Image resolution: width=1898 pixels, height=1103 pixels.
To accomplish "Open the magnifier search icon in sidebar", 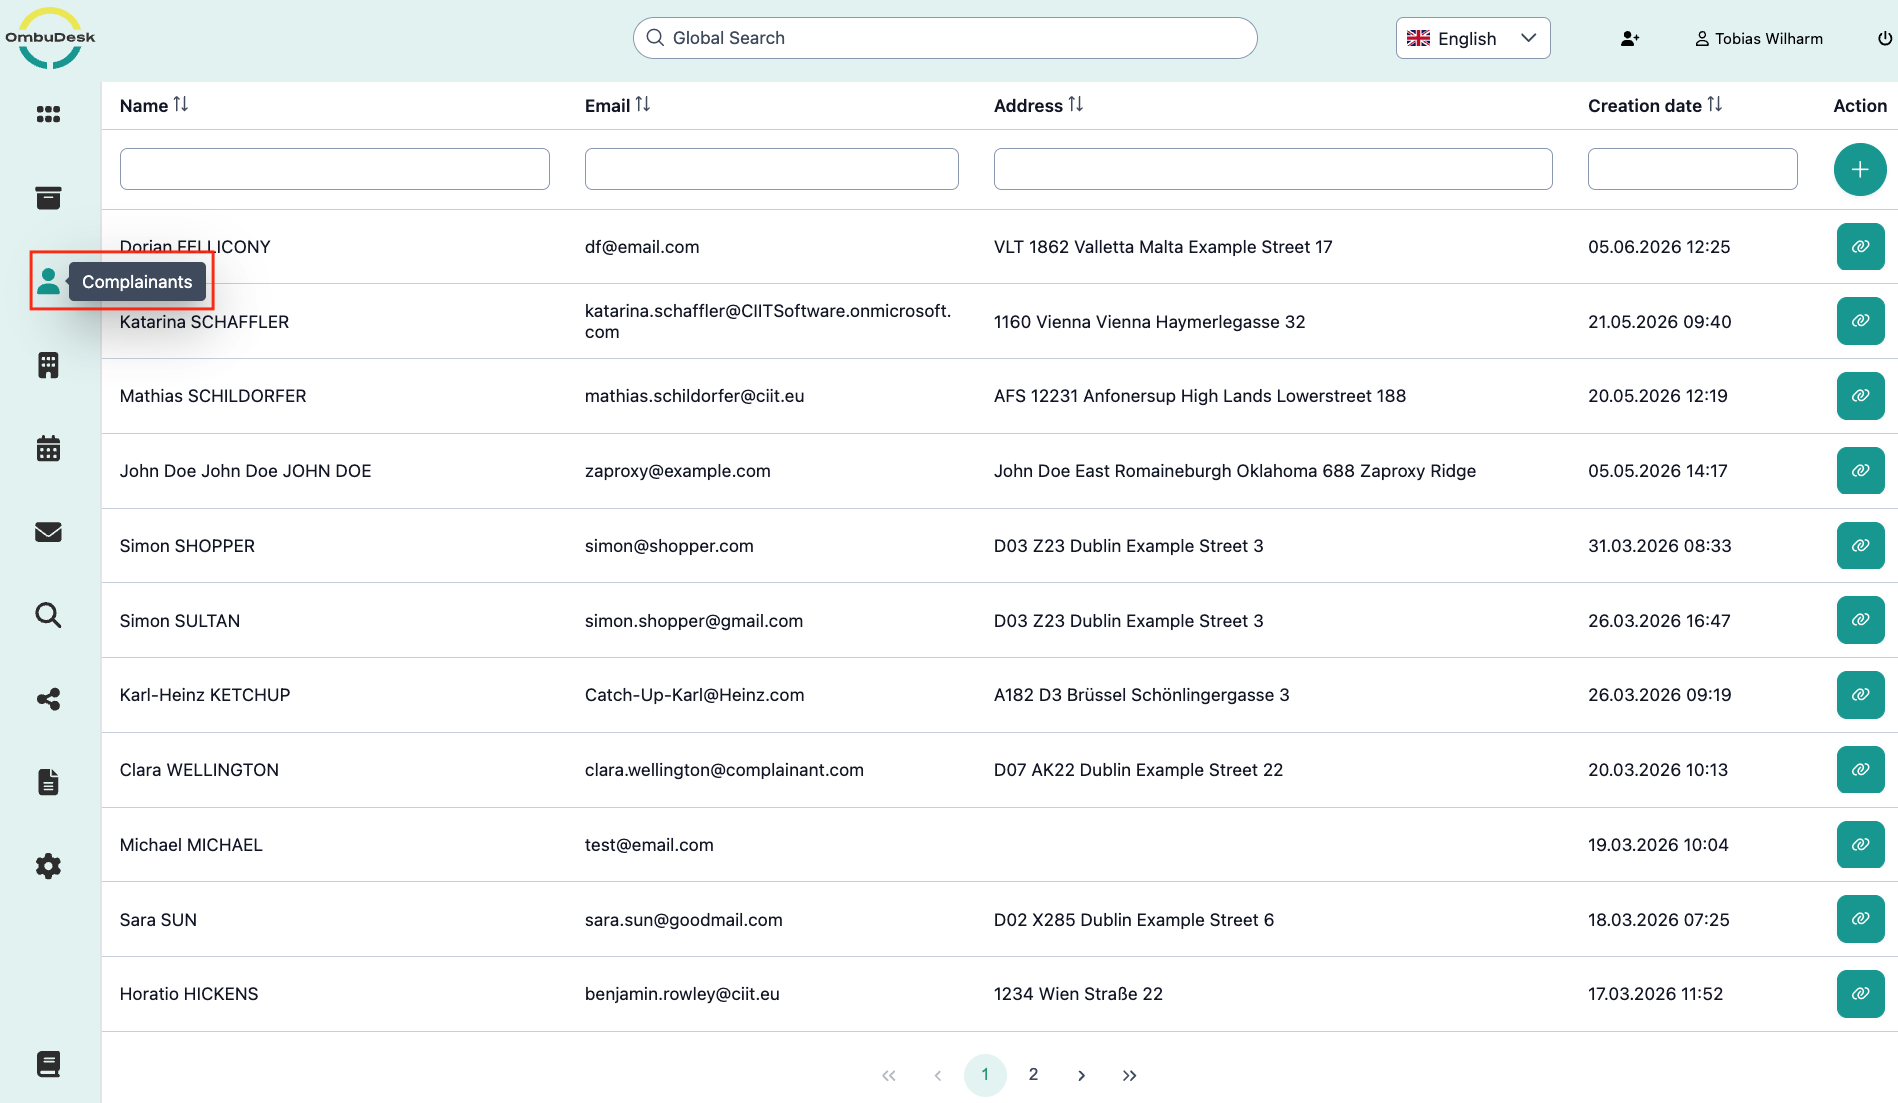I will point(48,615).
